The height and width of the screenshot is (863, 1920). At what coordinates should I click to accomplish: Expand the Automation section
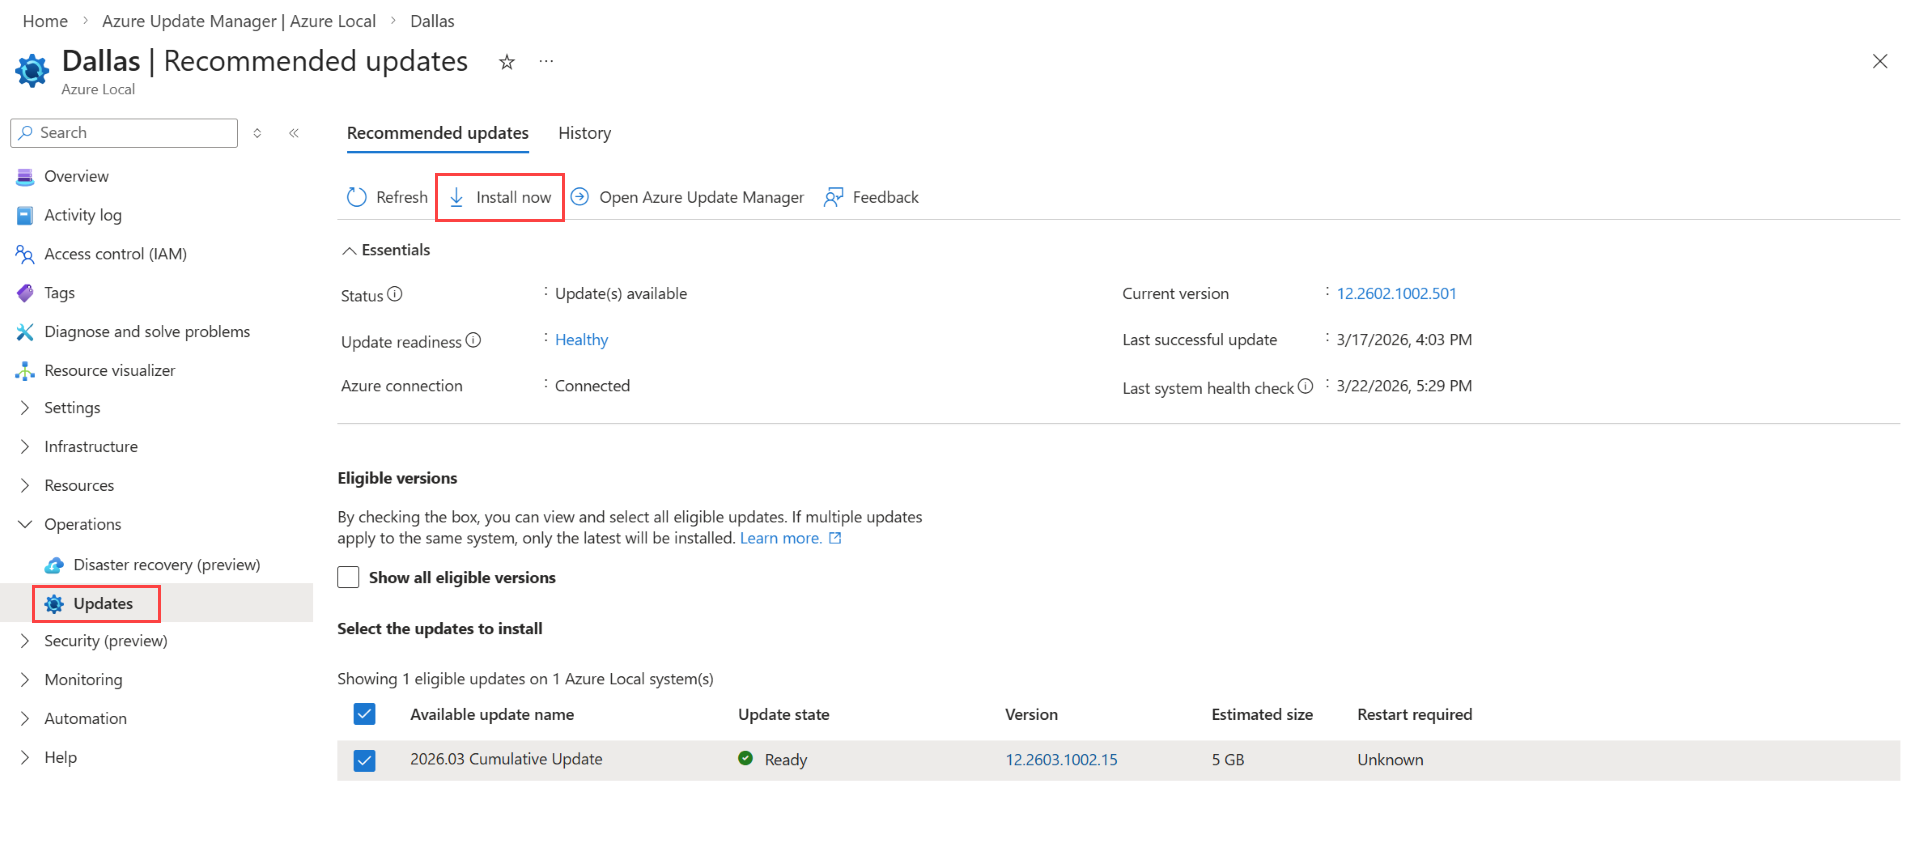point(25,719)
